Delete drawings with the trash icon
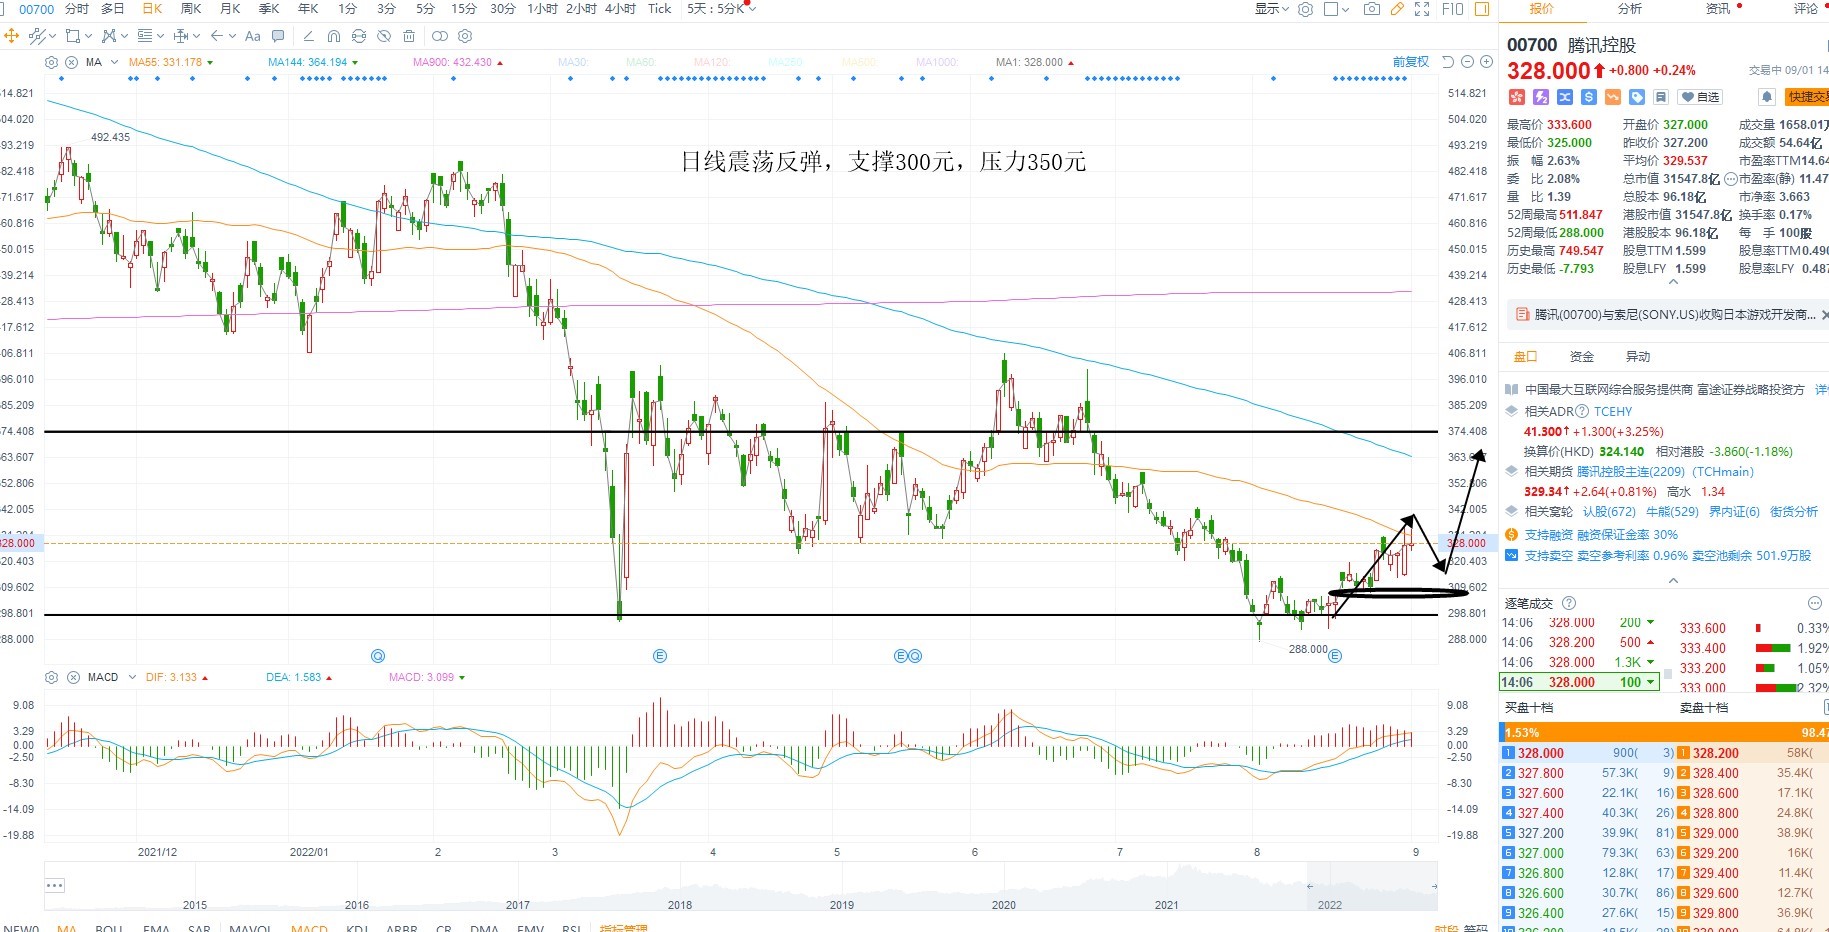The height and width of the screenshot is (932, 1829). point(409,36)
